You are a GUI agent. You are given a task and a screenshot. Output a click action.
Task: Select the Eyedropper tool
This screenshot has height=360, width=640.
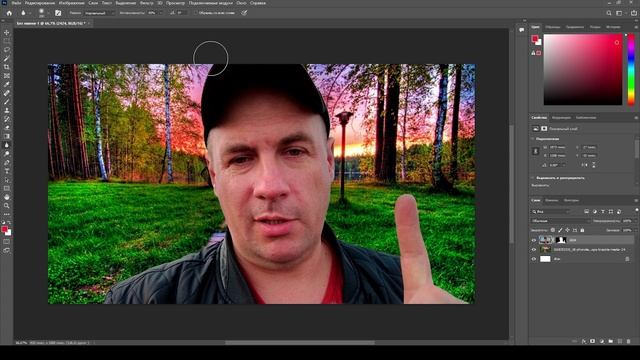[7, 84]
